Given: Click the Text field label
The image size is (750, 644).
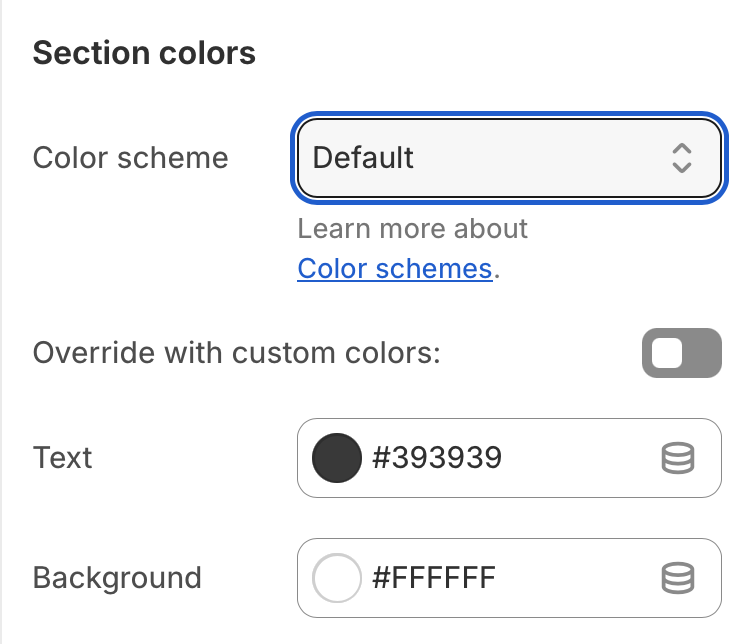Looking at the screenshot, I should click(62, 457).
